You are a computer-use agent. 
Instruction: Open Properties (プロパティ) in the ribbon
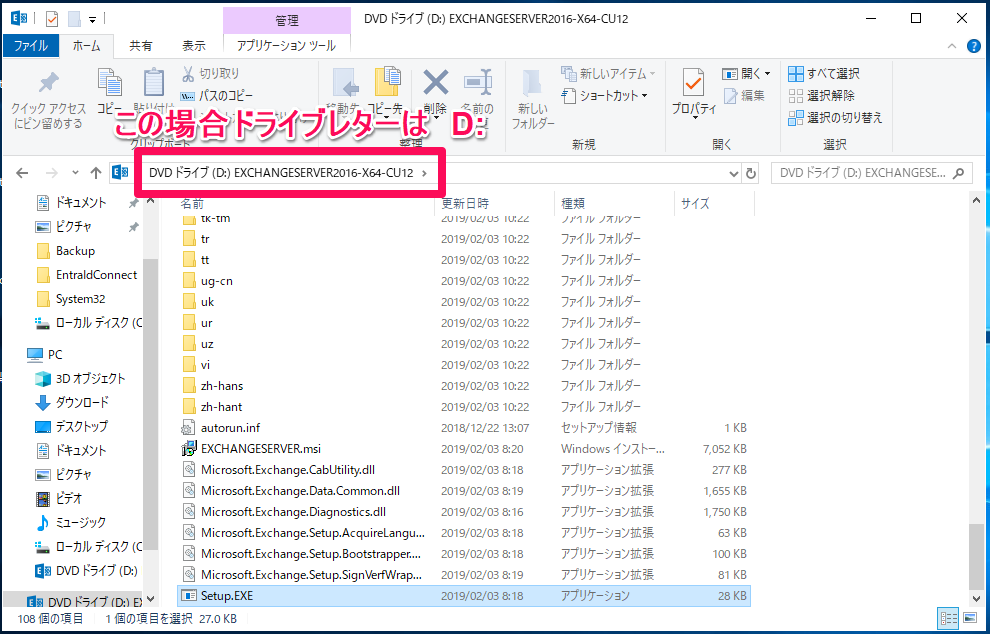693,93
